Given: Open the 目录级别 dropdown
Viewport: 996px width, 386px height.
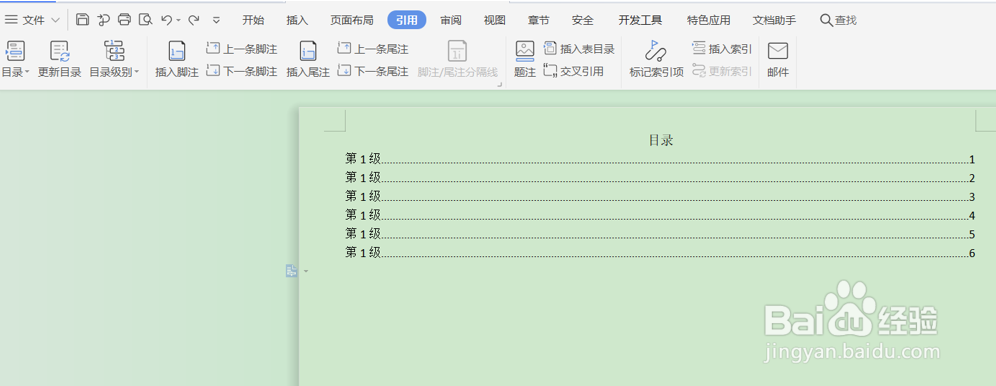Looking at the screenshot, I should pos(114,59).
